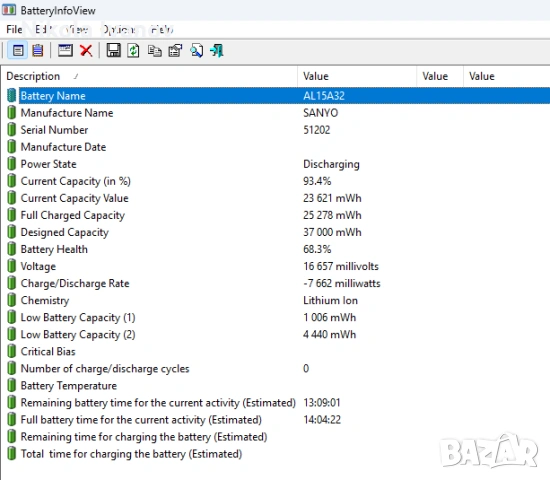Click the Exit door icon

[217, 51]
